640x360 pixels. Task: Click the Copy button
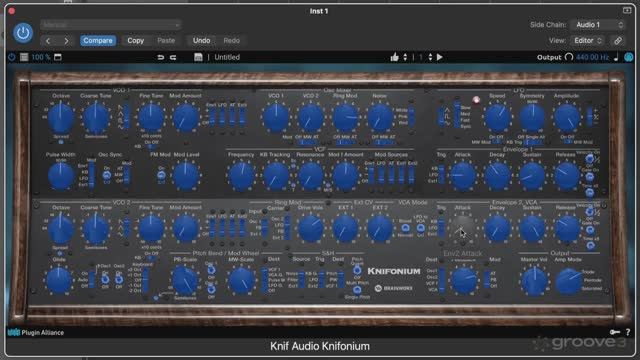click(136, 40)
